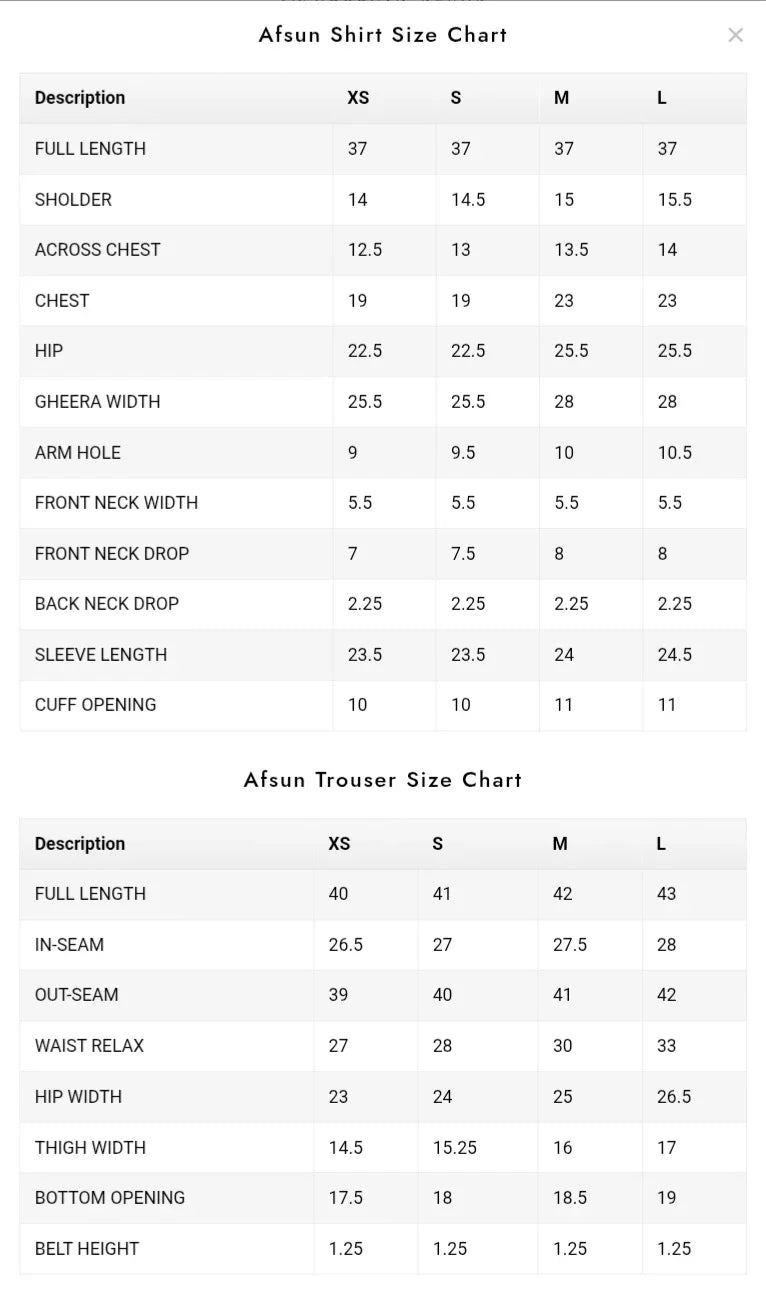Screen dimensions: 766x1296
Task: Select the WAIST RELAX row label
Action: [89, 1046]
